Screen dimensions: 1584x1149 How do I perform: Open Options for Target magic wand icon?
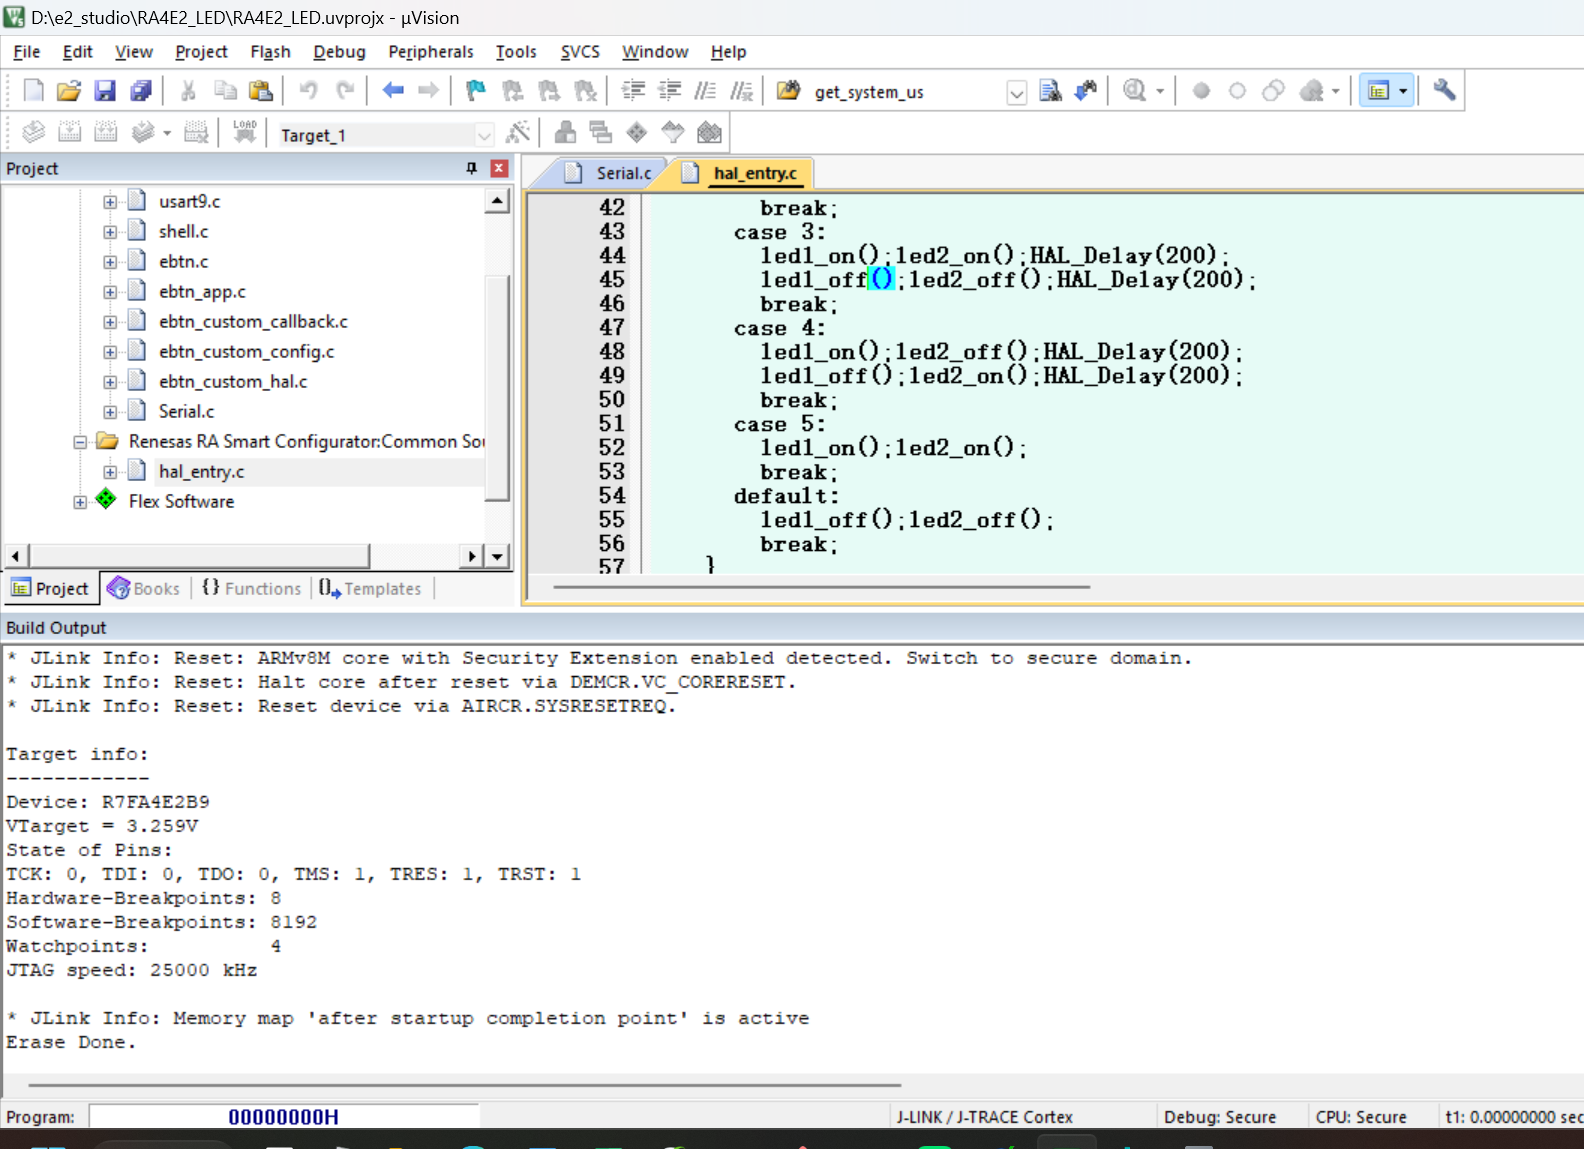[518, 132]
